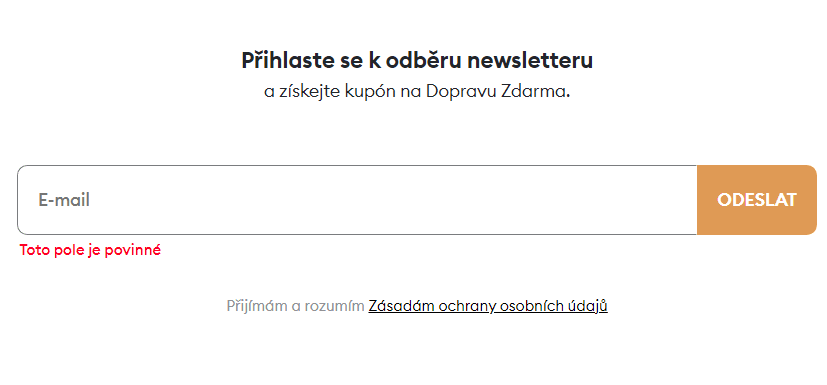This screenshot has height=385, width=827.
Task: Click the Přijímám a rozumím text
Action: 295,306
